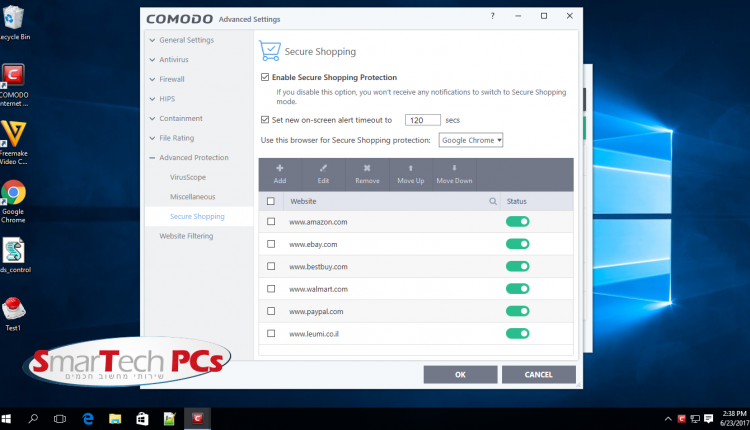Viewport: 750px width, 430px height.
Task: Check the www.walmart.com row checkbox
Action: pyautogui.click(x=271, y=289)
